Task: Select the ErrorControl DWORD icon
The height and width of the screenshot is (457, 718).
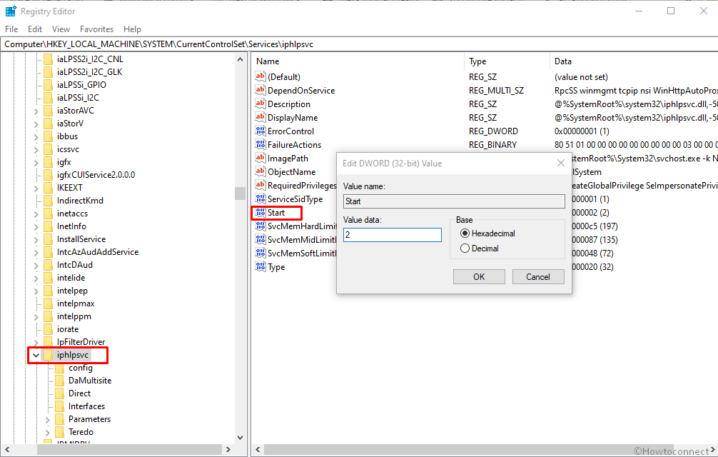Action: pos(260,131)
